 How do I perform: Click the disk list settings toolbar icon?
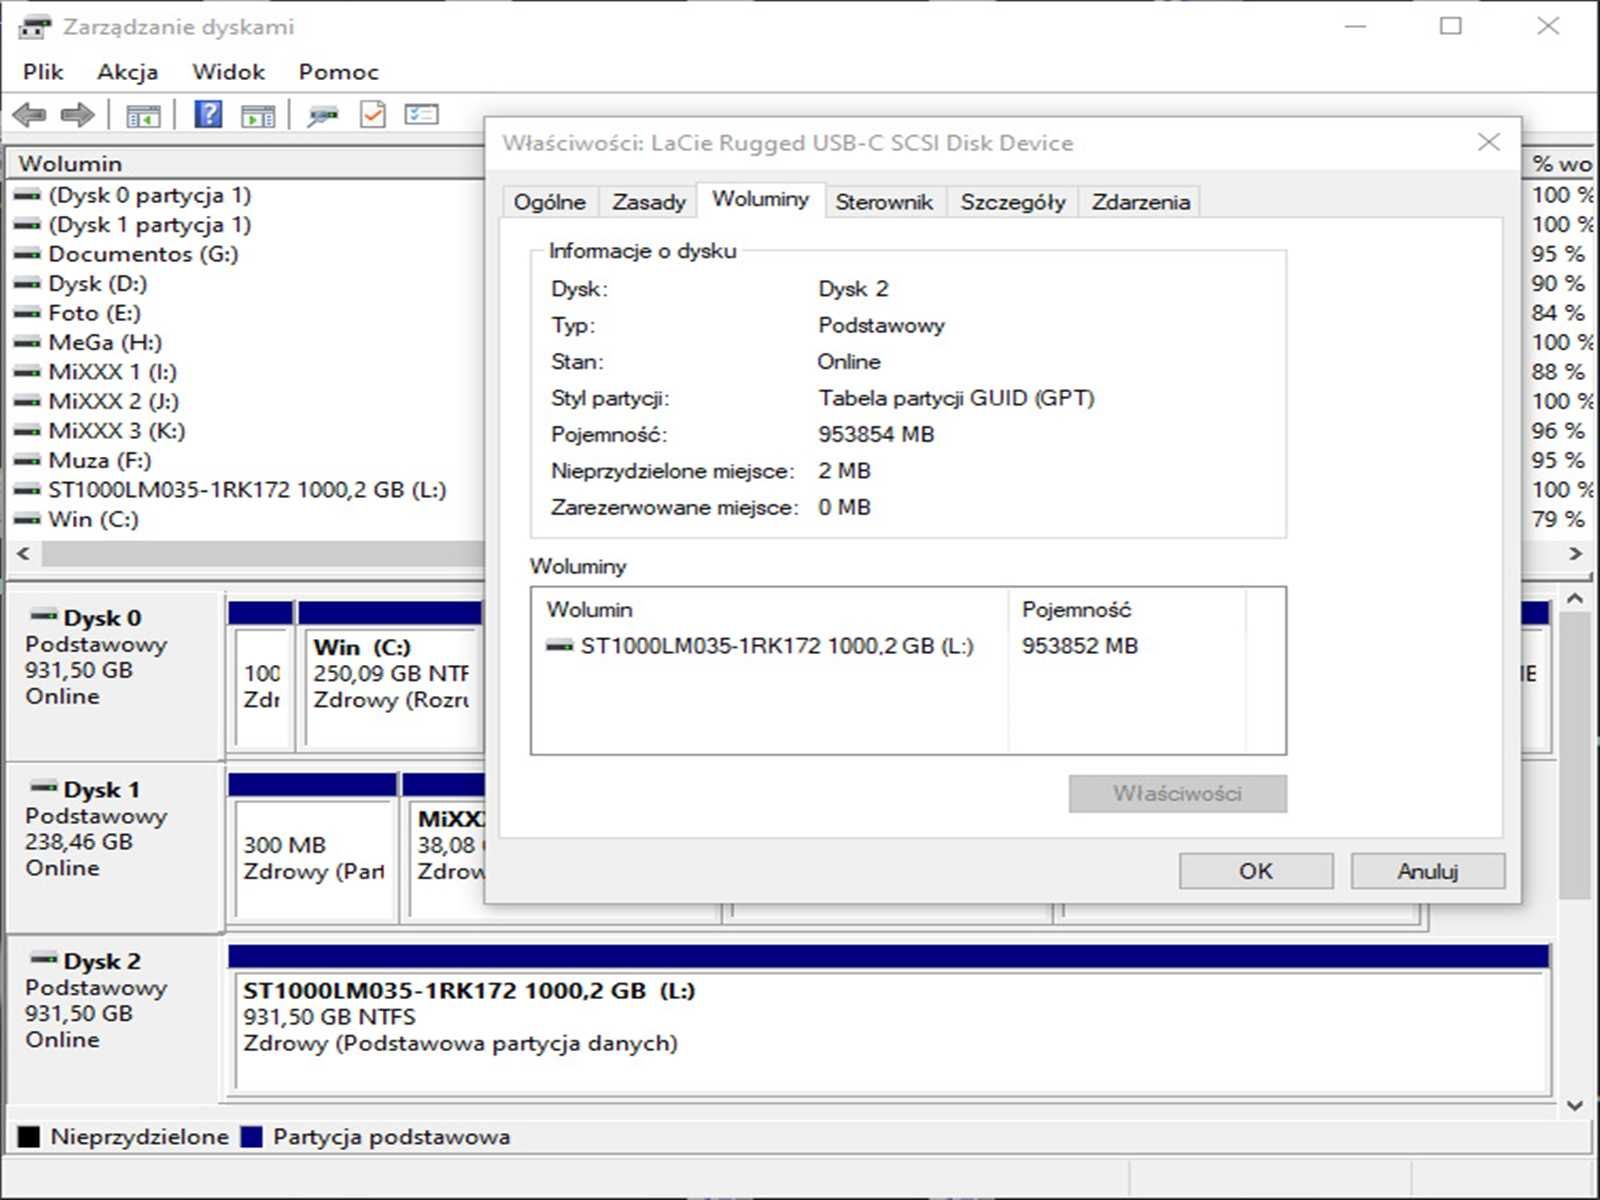[x=421, y=115]
